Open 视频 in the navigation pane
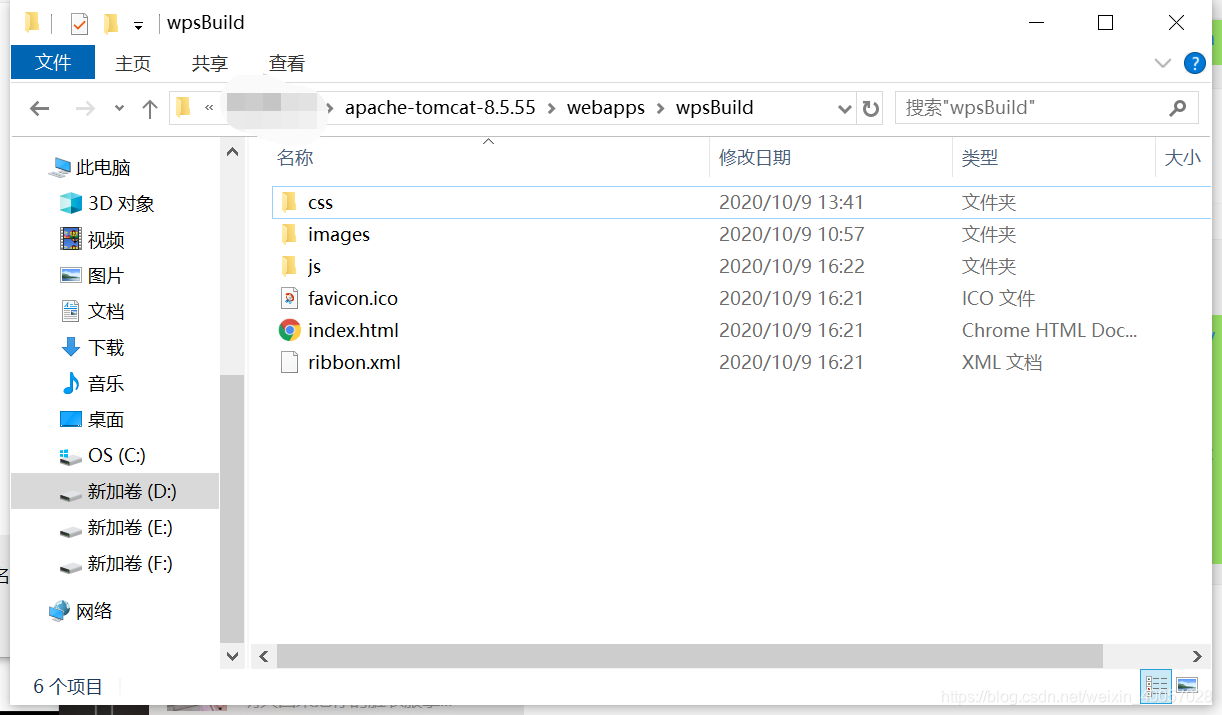 pos(106,240)
